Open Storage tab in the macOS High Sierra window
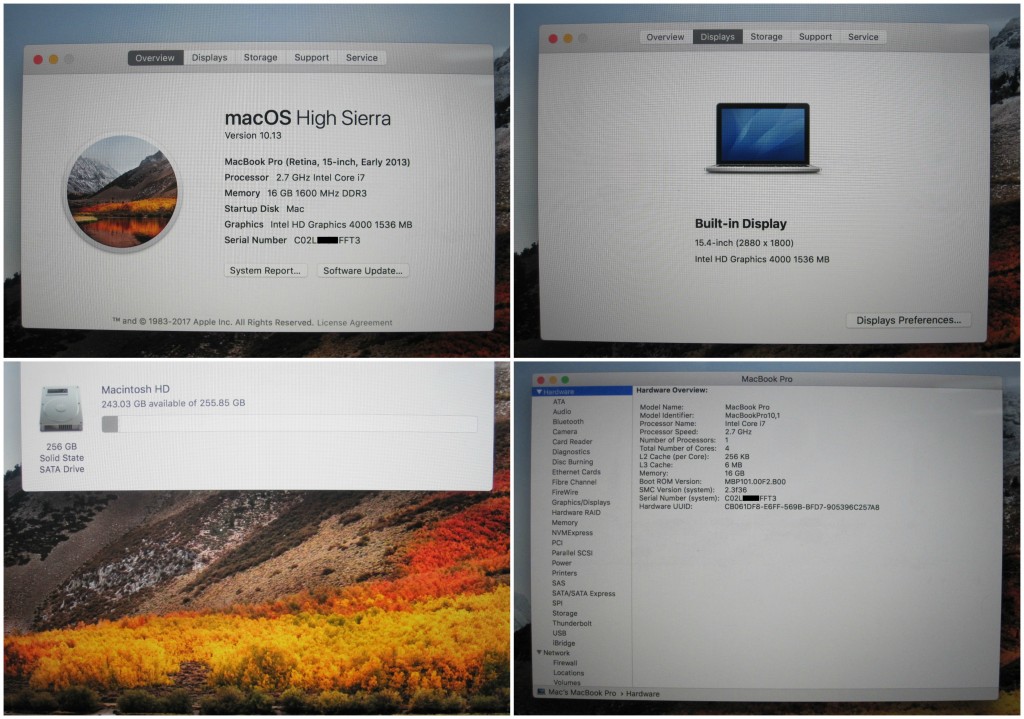 point(261,57)
